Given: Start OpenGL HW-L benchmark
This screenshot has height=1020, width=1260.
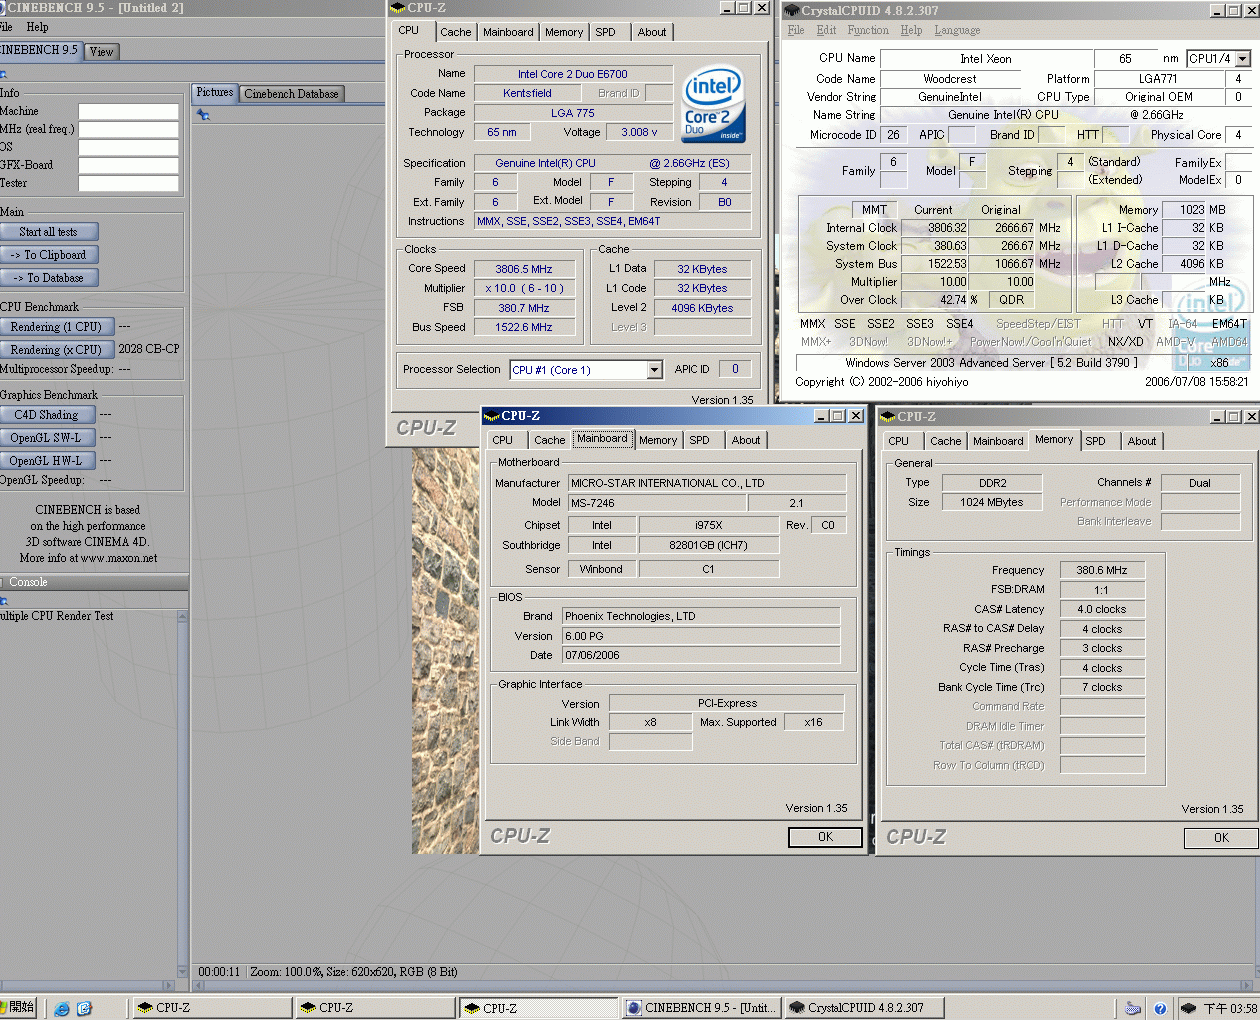Looking at the screenshot, I should pyautogui.click(x=46, y=461).
